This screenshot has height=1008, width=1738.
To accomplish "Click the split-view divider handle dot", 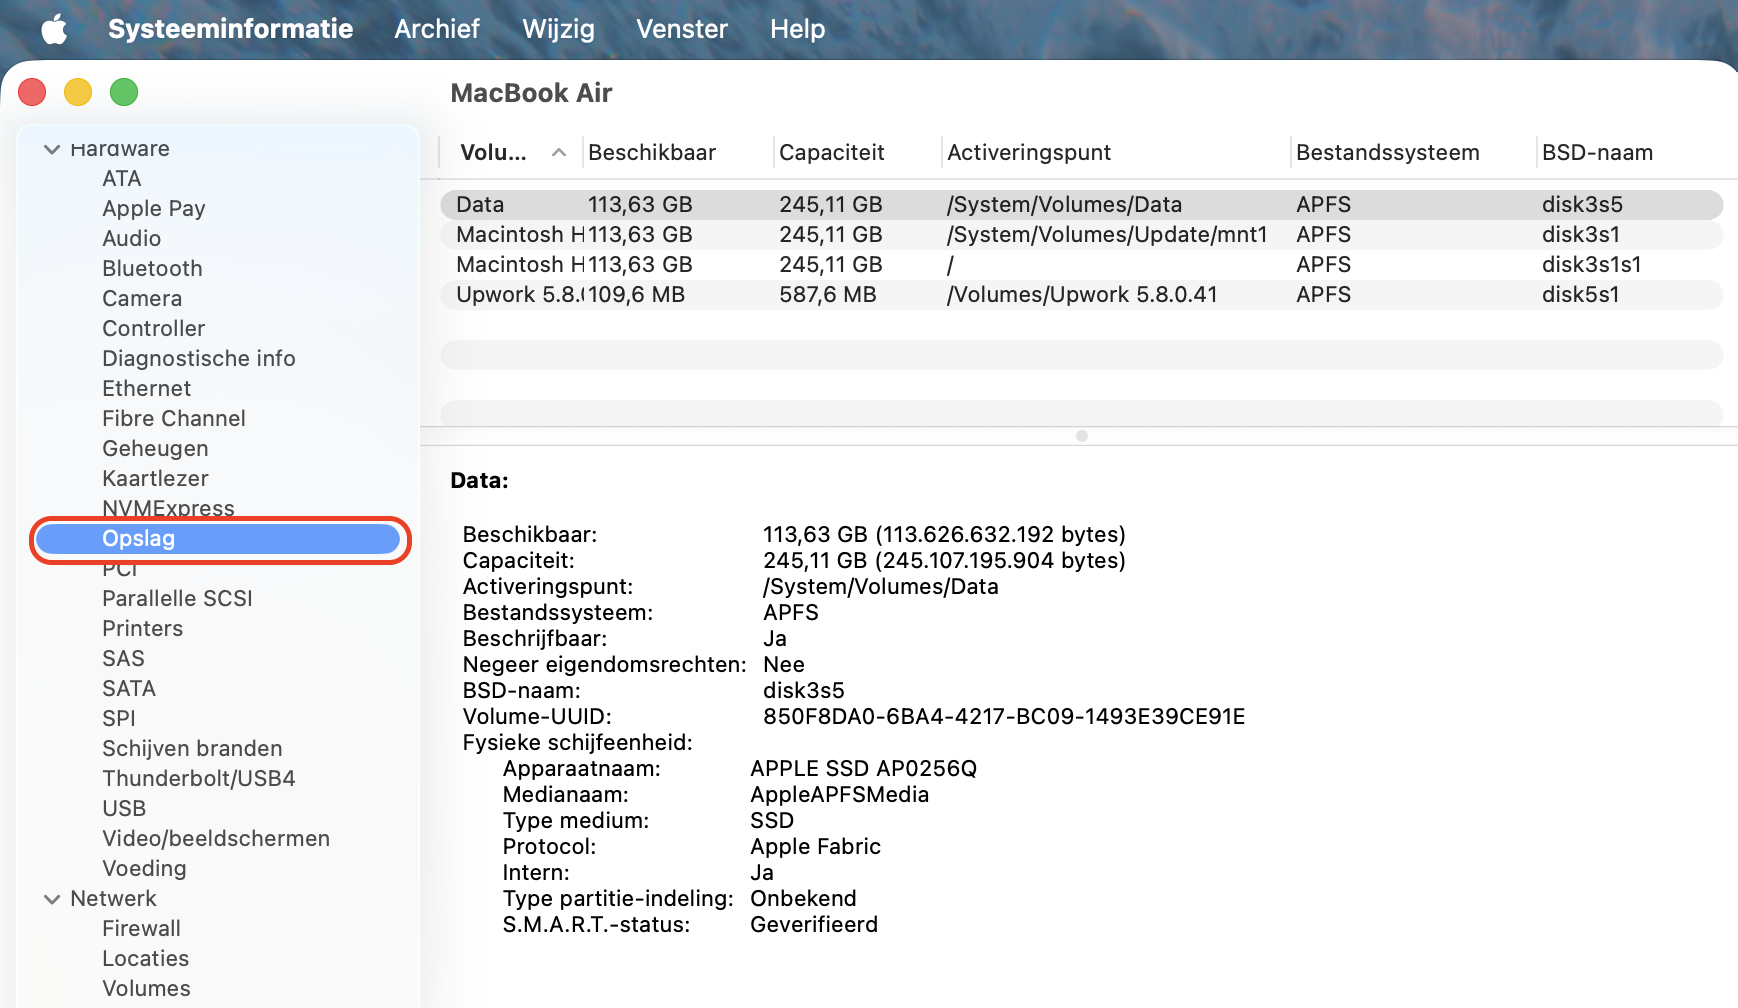I will click(1081, 436).
